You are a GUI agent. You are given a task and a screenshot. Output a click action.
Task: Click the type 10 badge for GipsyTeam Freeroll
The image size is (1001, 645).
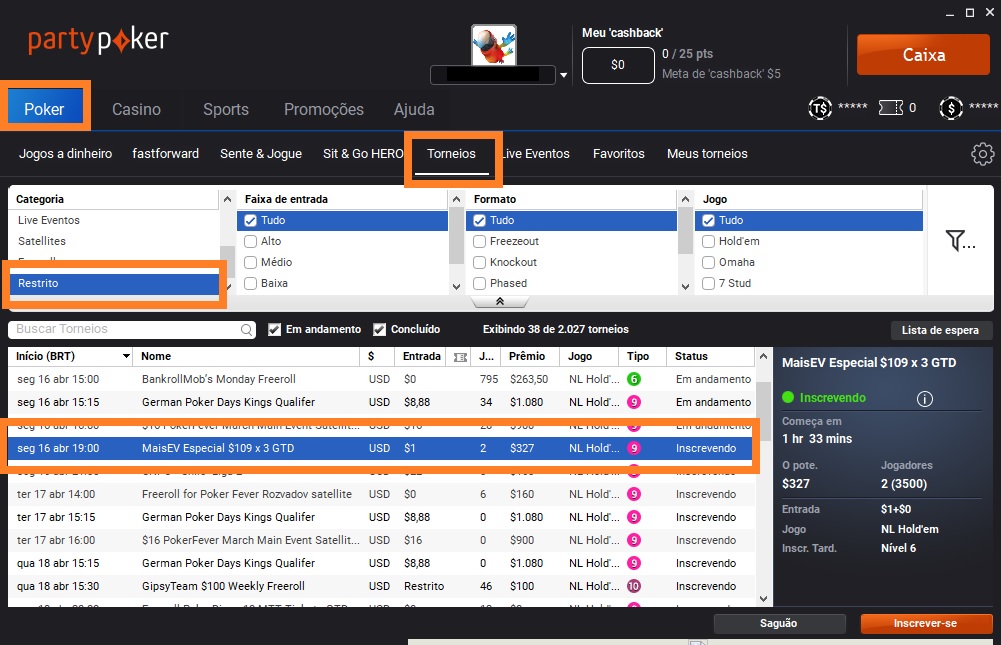point(633,586)
